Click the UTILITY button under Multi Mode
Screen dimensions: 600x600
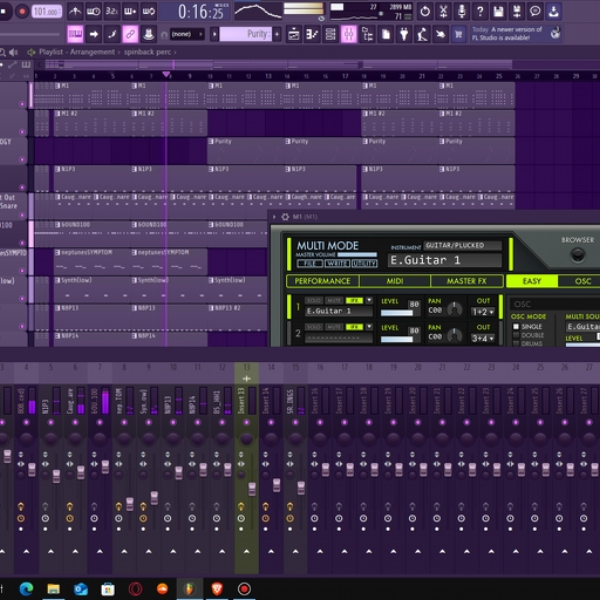click(x=364, y=263)
